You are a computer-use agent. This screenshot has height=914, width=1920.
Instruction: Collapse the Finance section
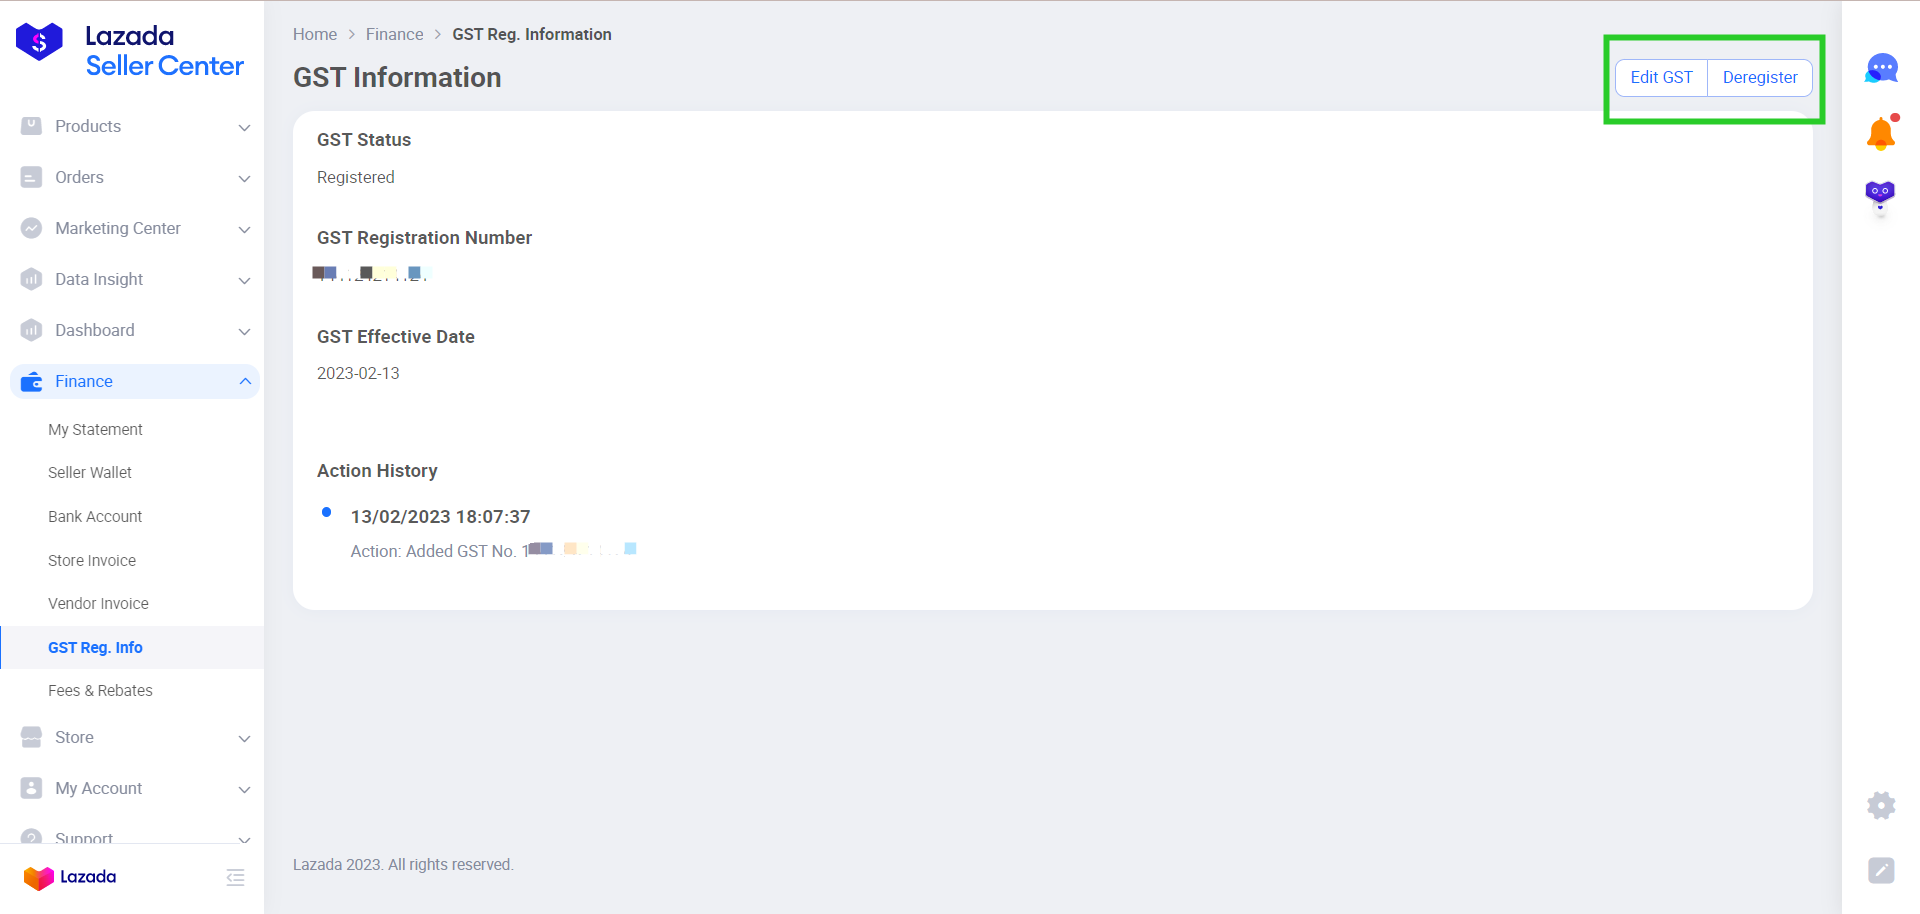pyautogui.click(x=135, y=381)
